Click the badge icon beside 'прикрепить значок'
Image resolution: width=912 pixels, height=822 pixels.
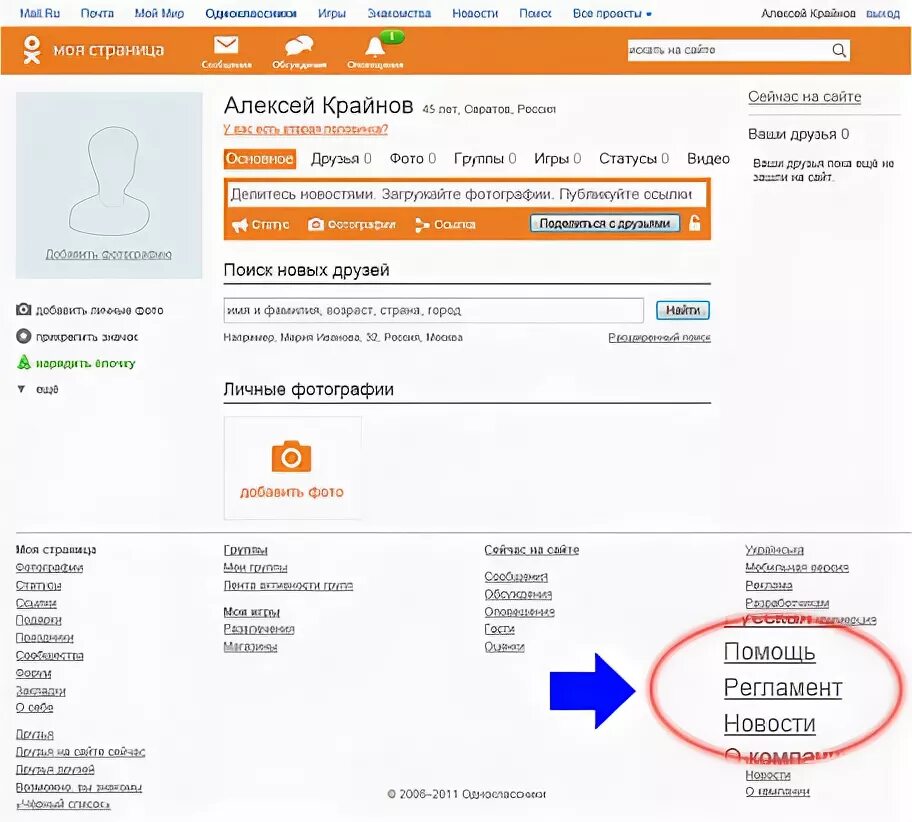click(x=23, y=336)
